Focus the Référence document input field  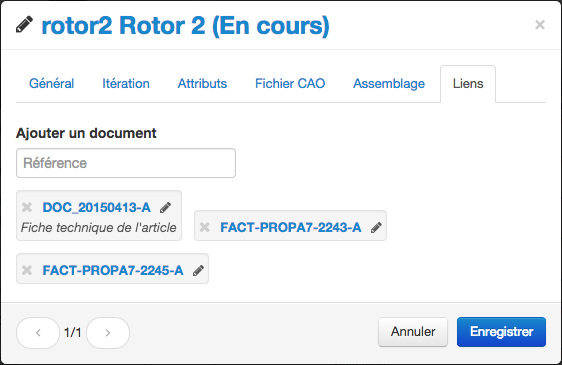(x=126, y=163)
